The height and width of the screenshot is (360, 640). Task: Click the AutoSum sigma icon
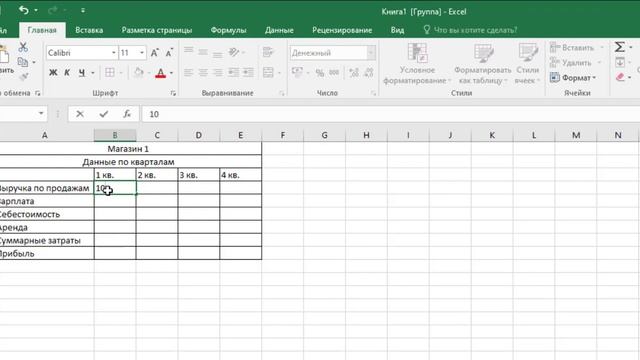620,47
